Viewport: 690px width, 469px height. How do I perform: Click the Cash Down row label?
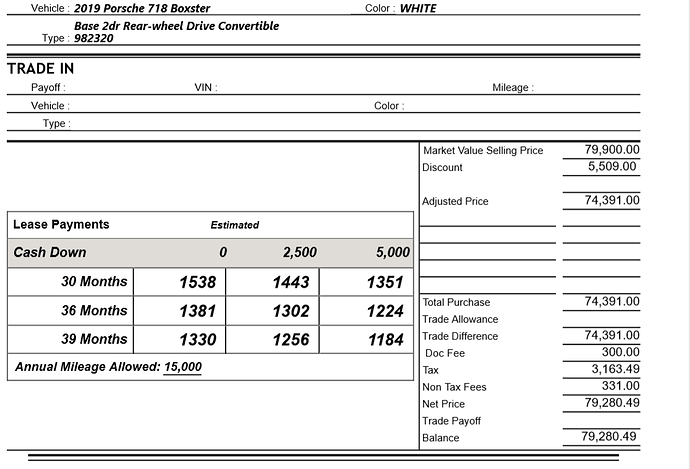(50, 253)
